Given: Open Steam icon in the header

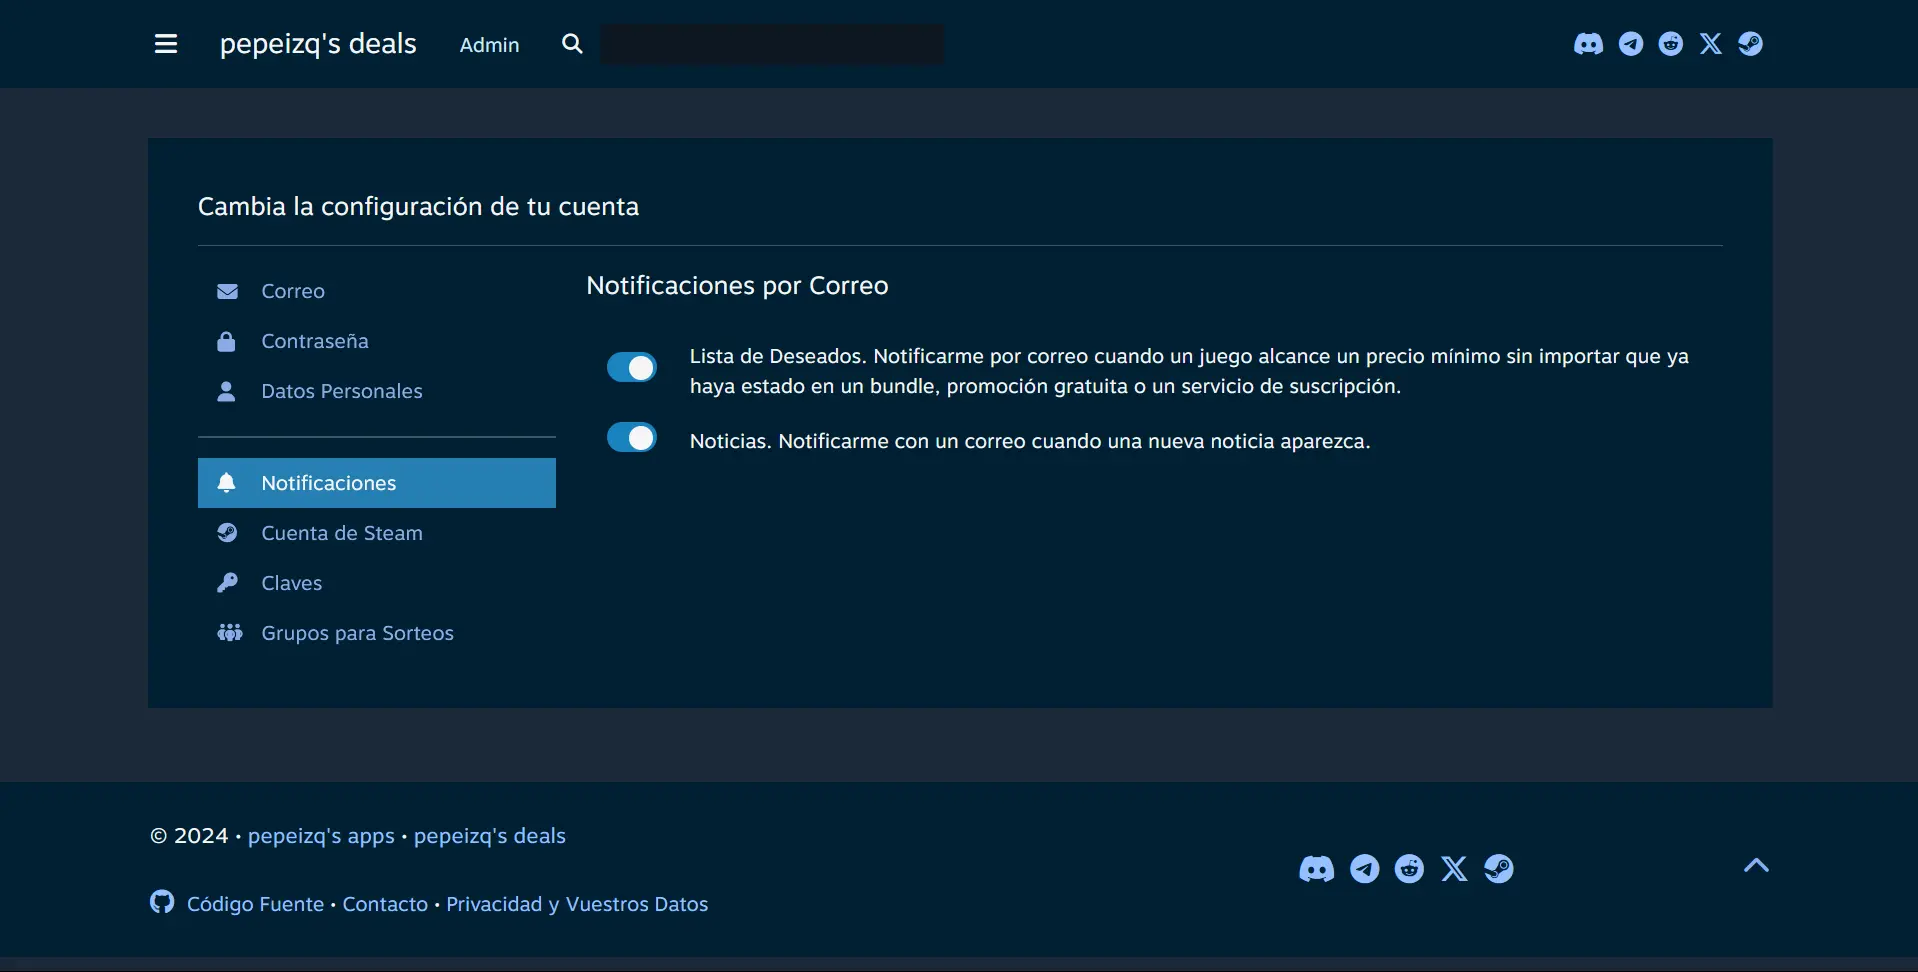Looking at the screenshot, I should pos(1750,44).
